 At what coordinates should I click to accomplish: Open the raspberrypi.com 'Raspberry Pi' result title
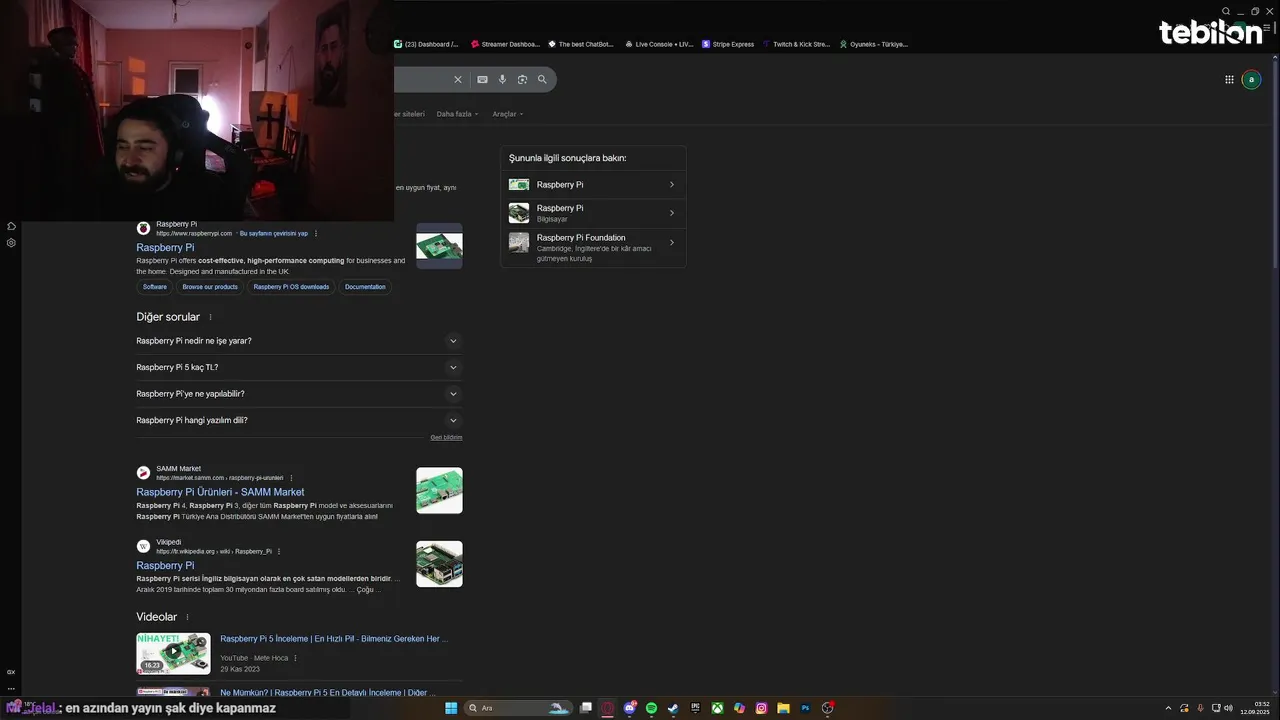(165, 248)
